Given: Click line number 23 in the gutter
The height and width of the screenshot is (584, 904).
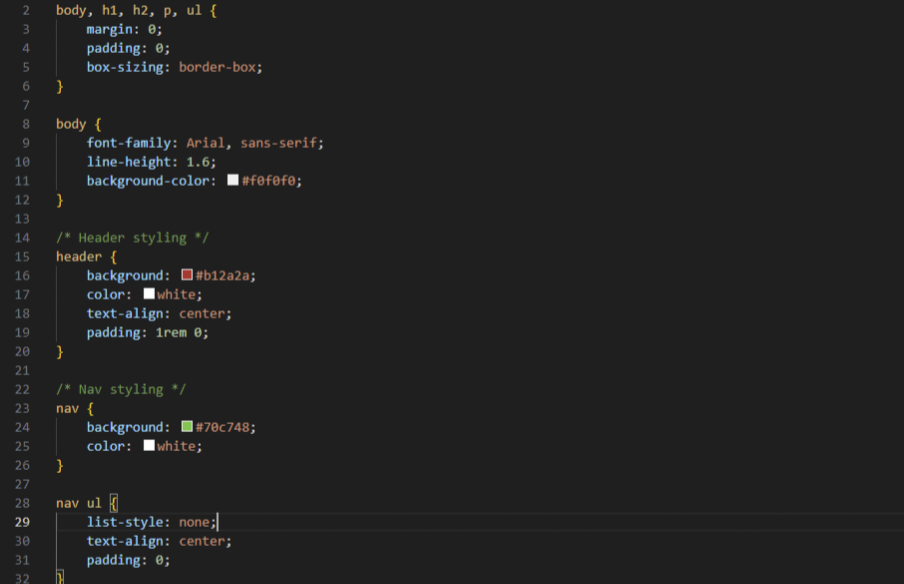Looking at the screenshot, I should (x=22, y=408).
